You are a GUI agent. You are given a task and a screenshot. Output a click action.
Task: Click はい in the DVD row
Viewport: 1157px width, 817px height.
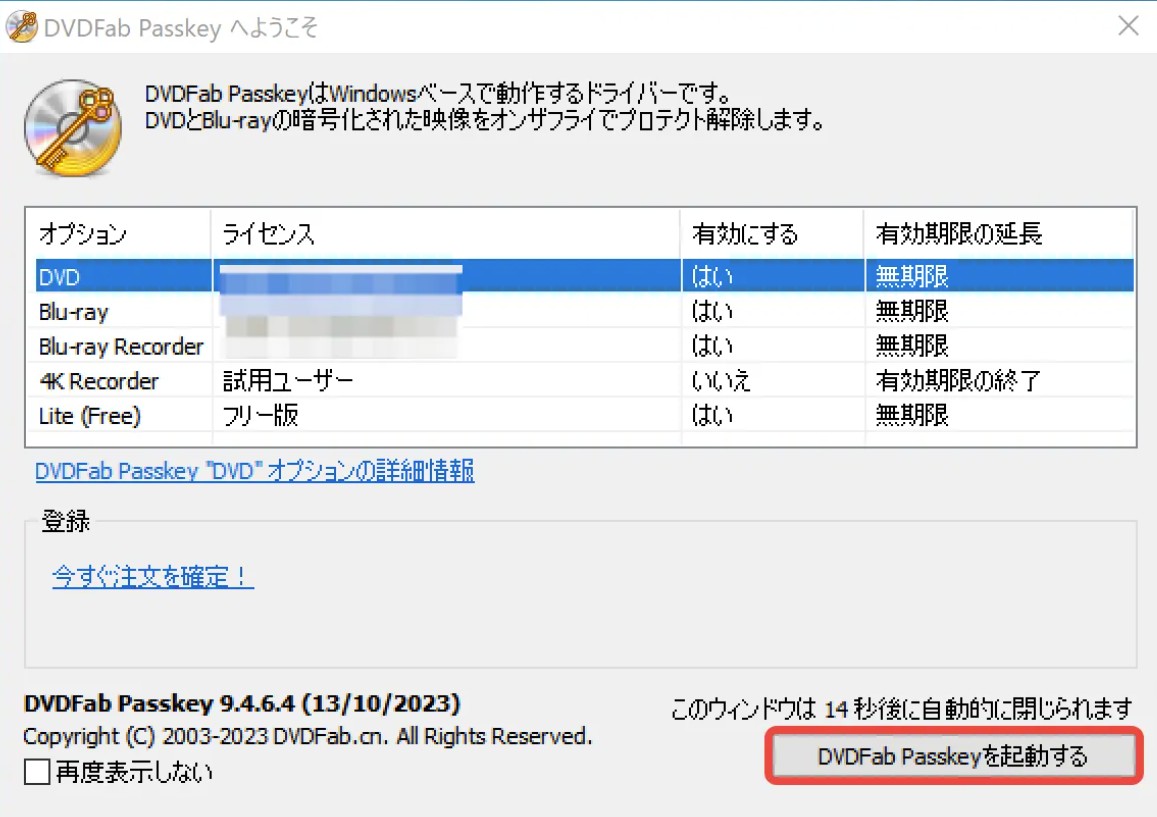712,277
